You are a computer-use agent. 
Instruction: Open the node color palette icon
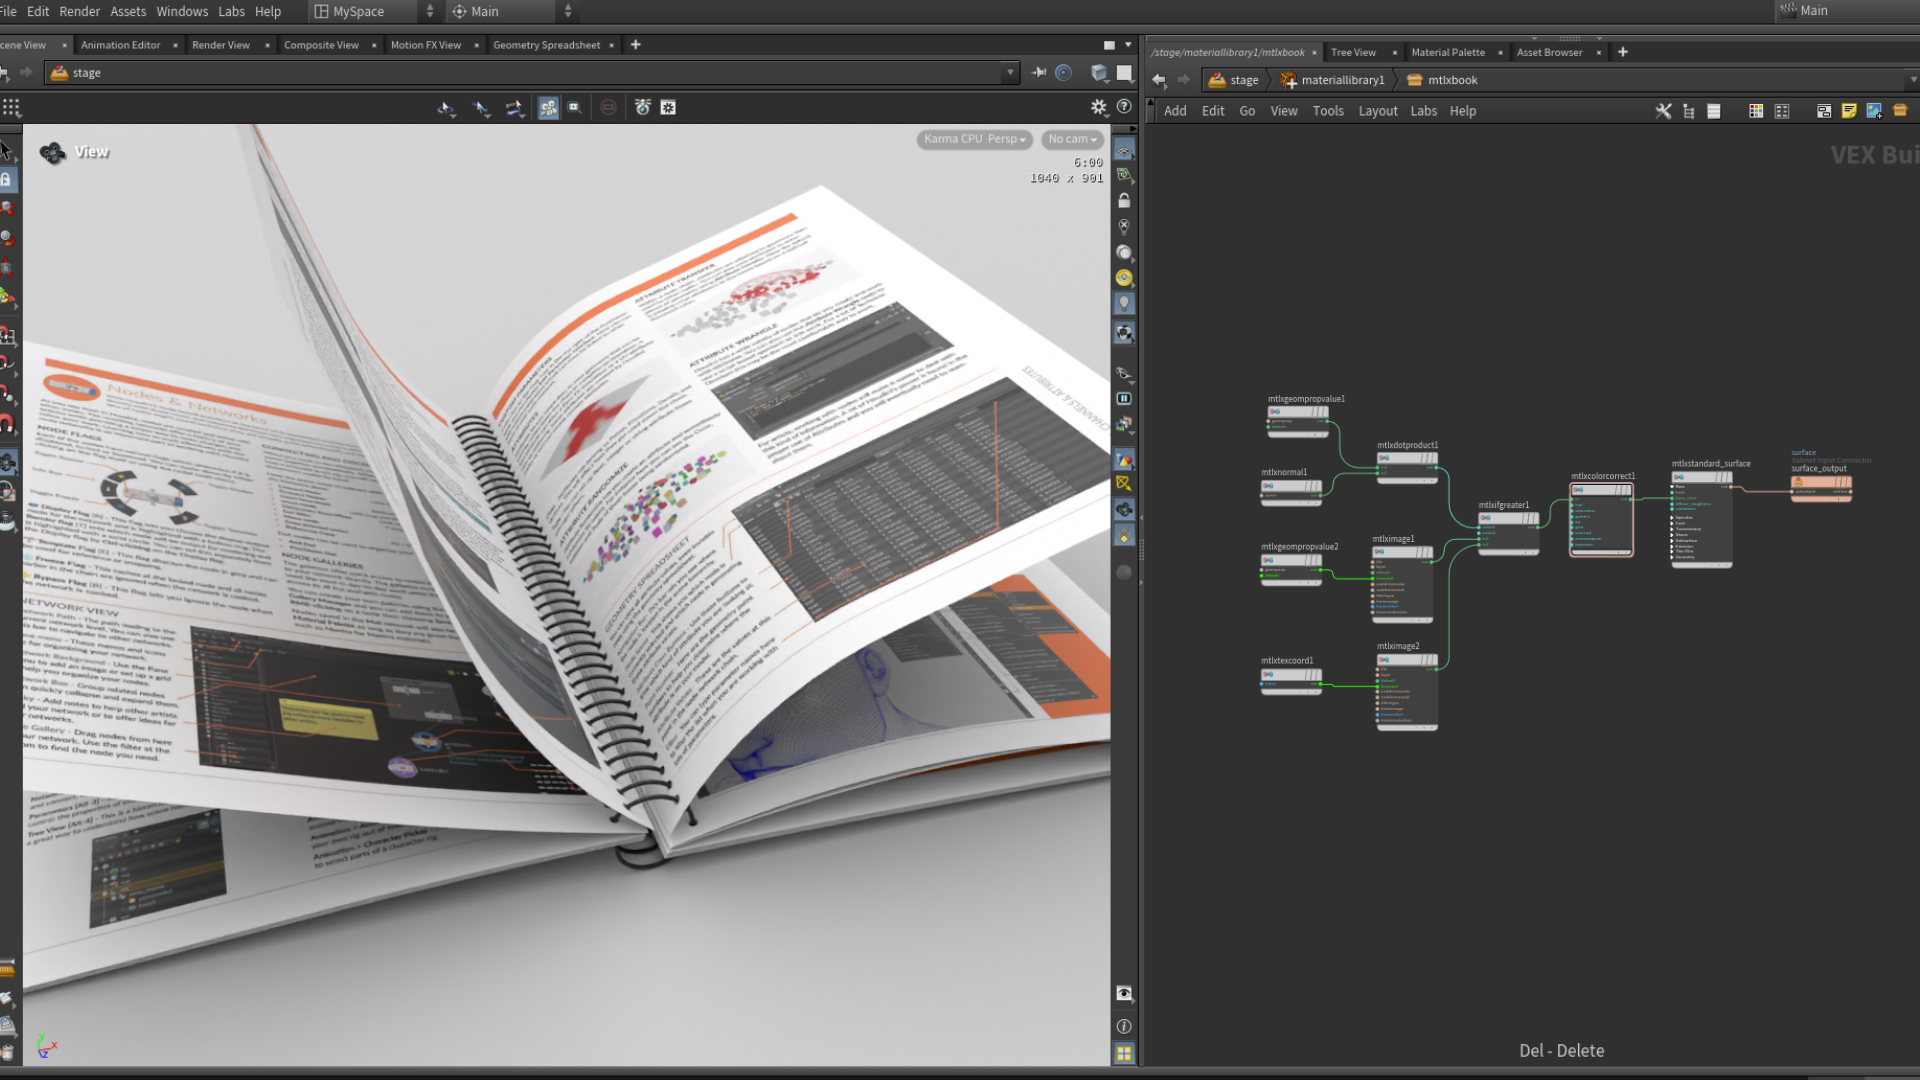pyautogui.click(x=1755, y=111)
